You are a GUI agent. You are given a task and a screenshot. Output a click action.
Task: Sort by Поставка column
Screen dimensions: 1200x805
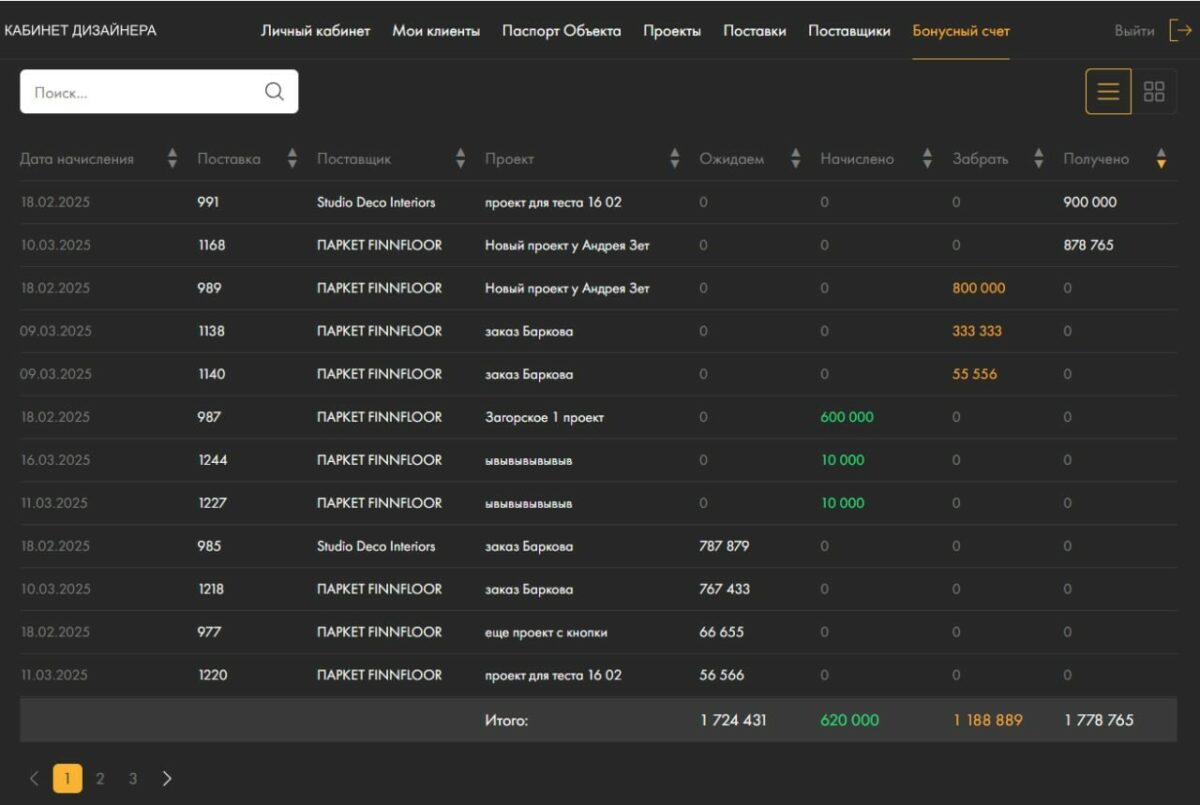point(292,159)
